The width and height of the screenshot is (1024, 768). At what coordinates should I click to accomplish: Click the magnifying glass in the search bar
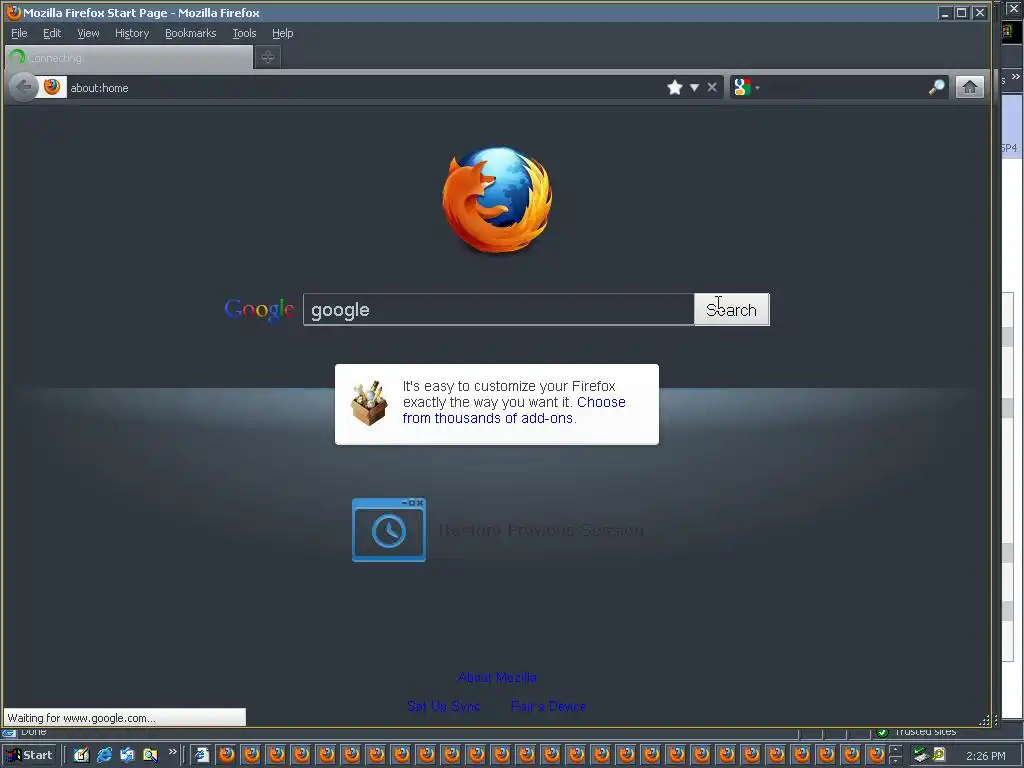(936, 87)
